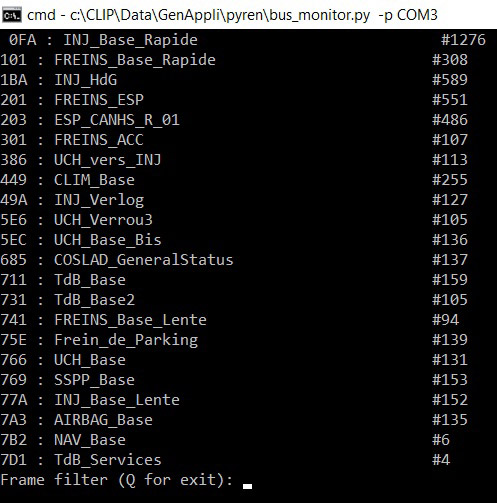Click the #153 counter value
The height and width of the screenshot is (503, 497).
click(450, 380)
